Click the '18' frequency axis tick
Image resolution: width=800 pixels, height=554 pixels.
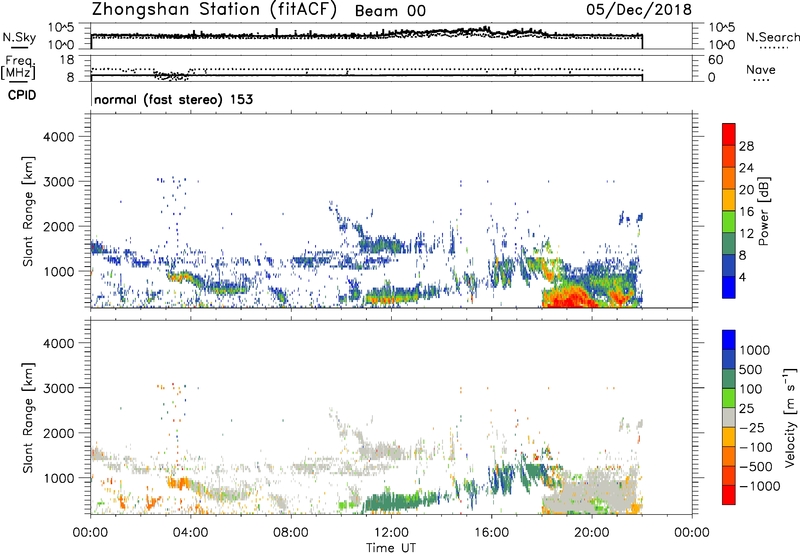tap(67, 60)
